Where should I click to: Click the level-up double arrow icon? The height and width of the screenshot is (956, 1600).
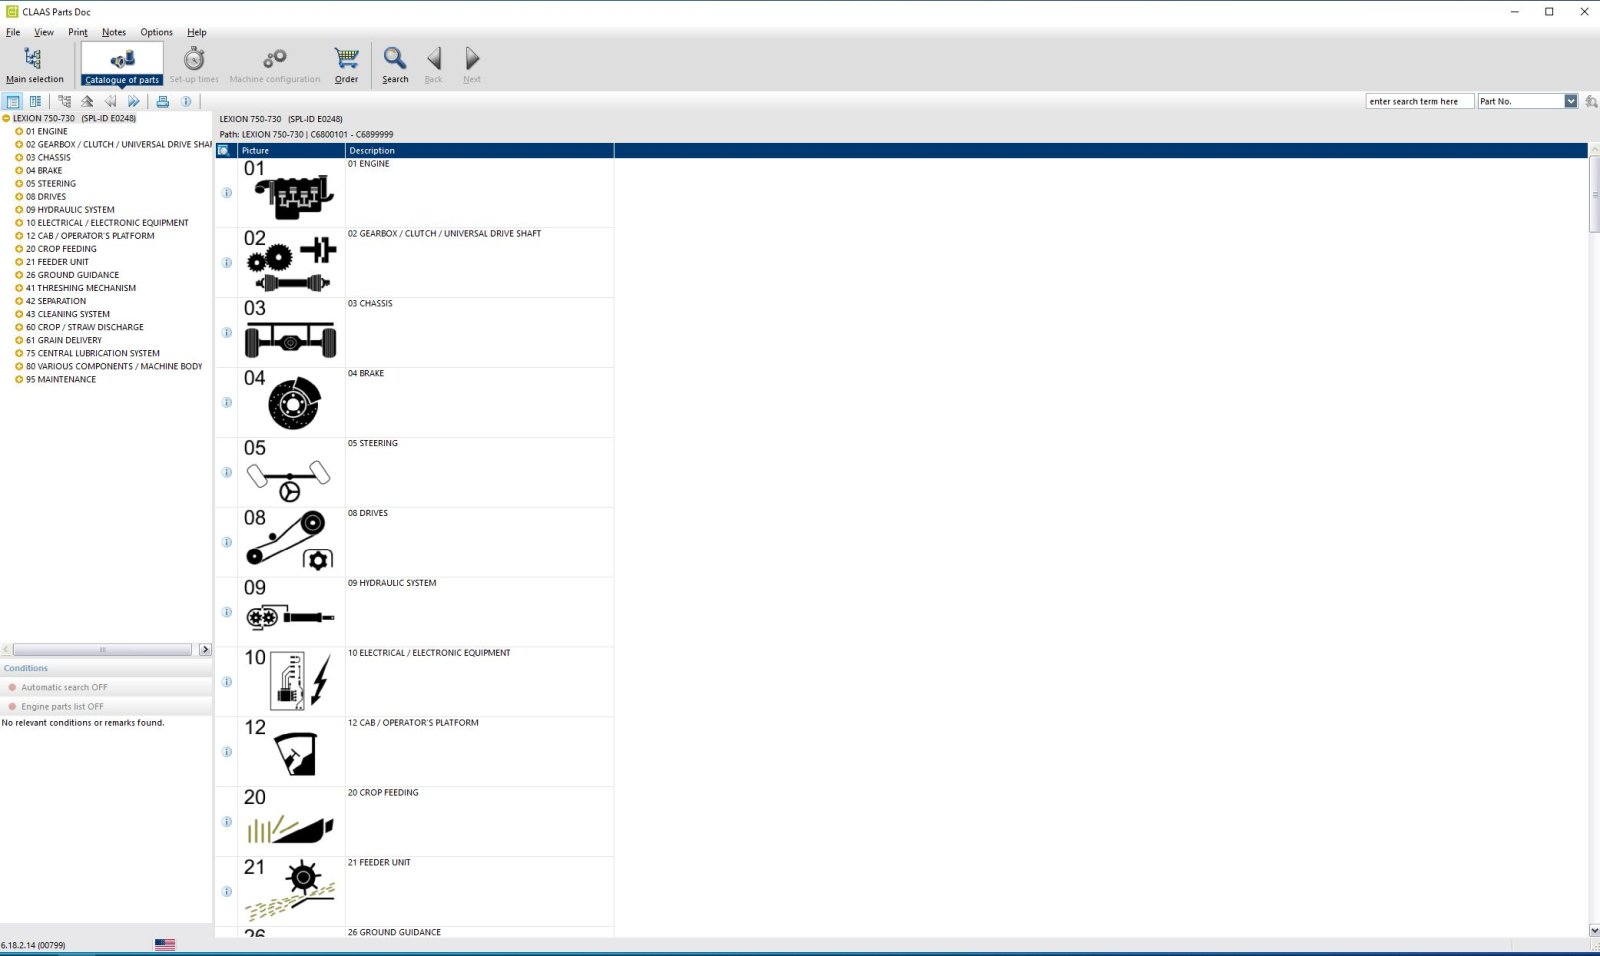tap(87, 101)
